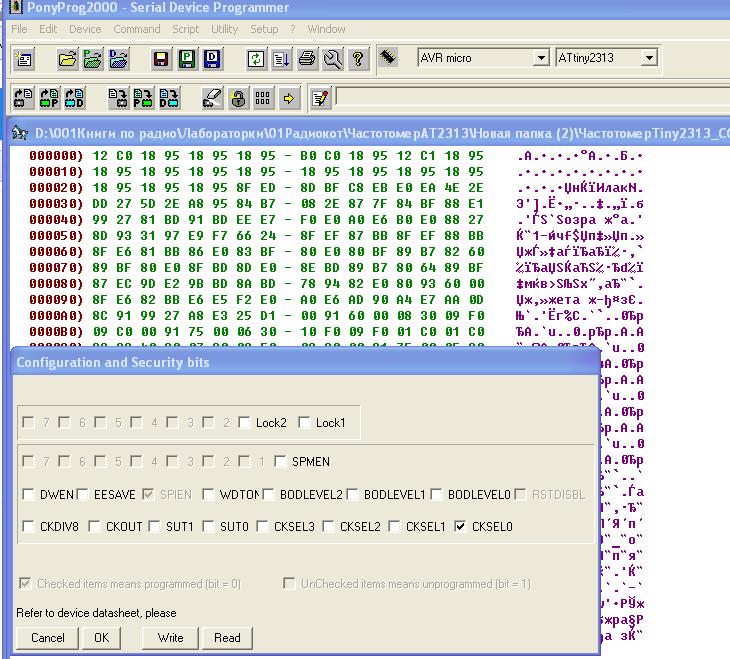Click the New Window toolbar icon
The width and height of the screenshot is (730, 659).
coord(23,59)
